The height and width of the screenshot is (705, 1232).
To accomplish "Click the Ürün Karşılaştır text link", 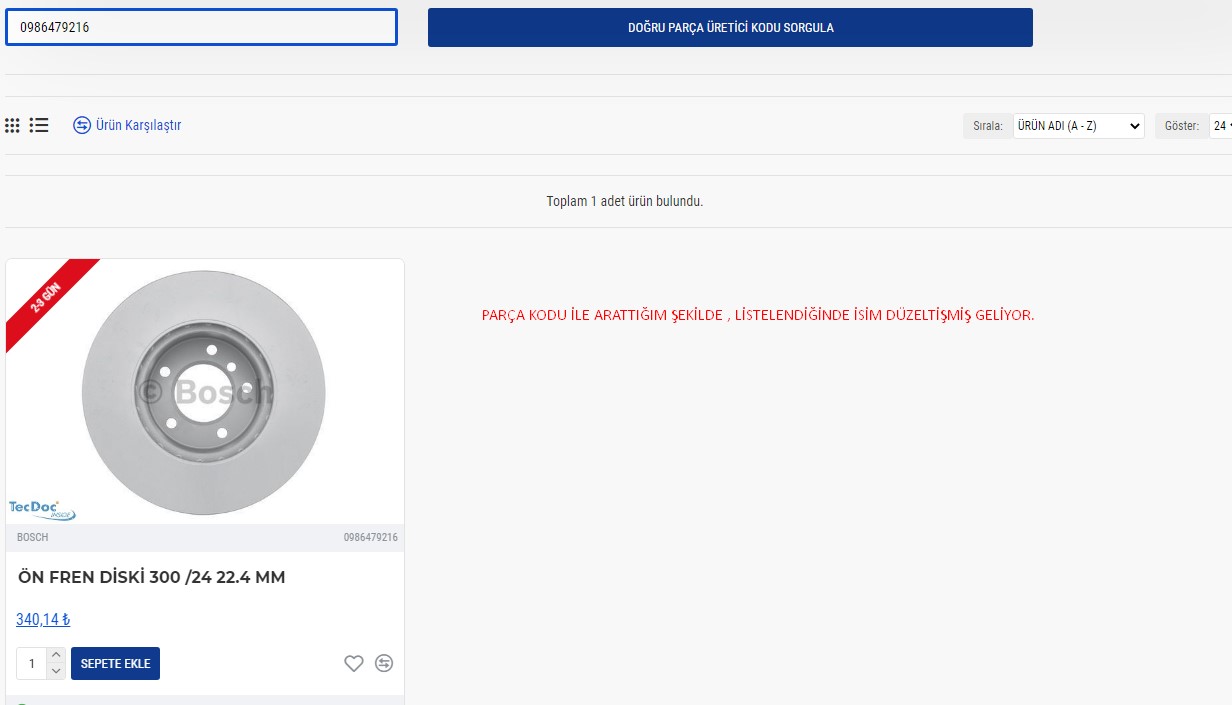I will [x=138, y=125].
